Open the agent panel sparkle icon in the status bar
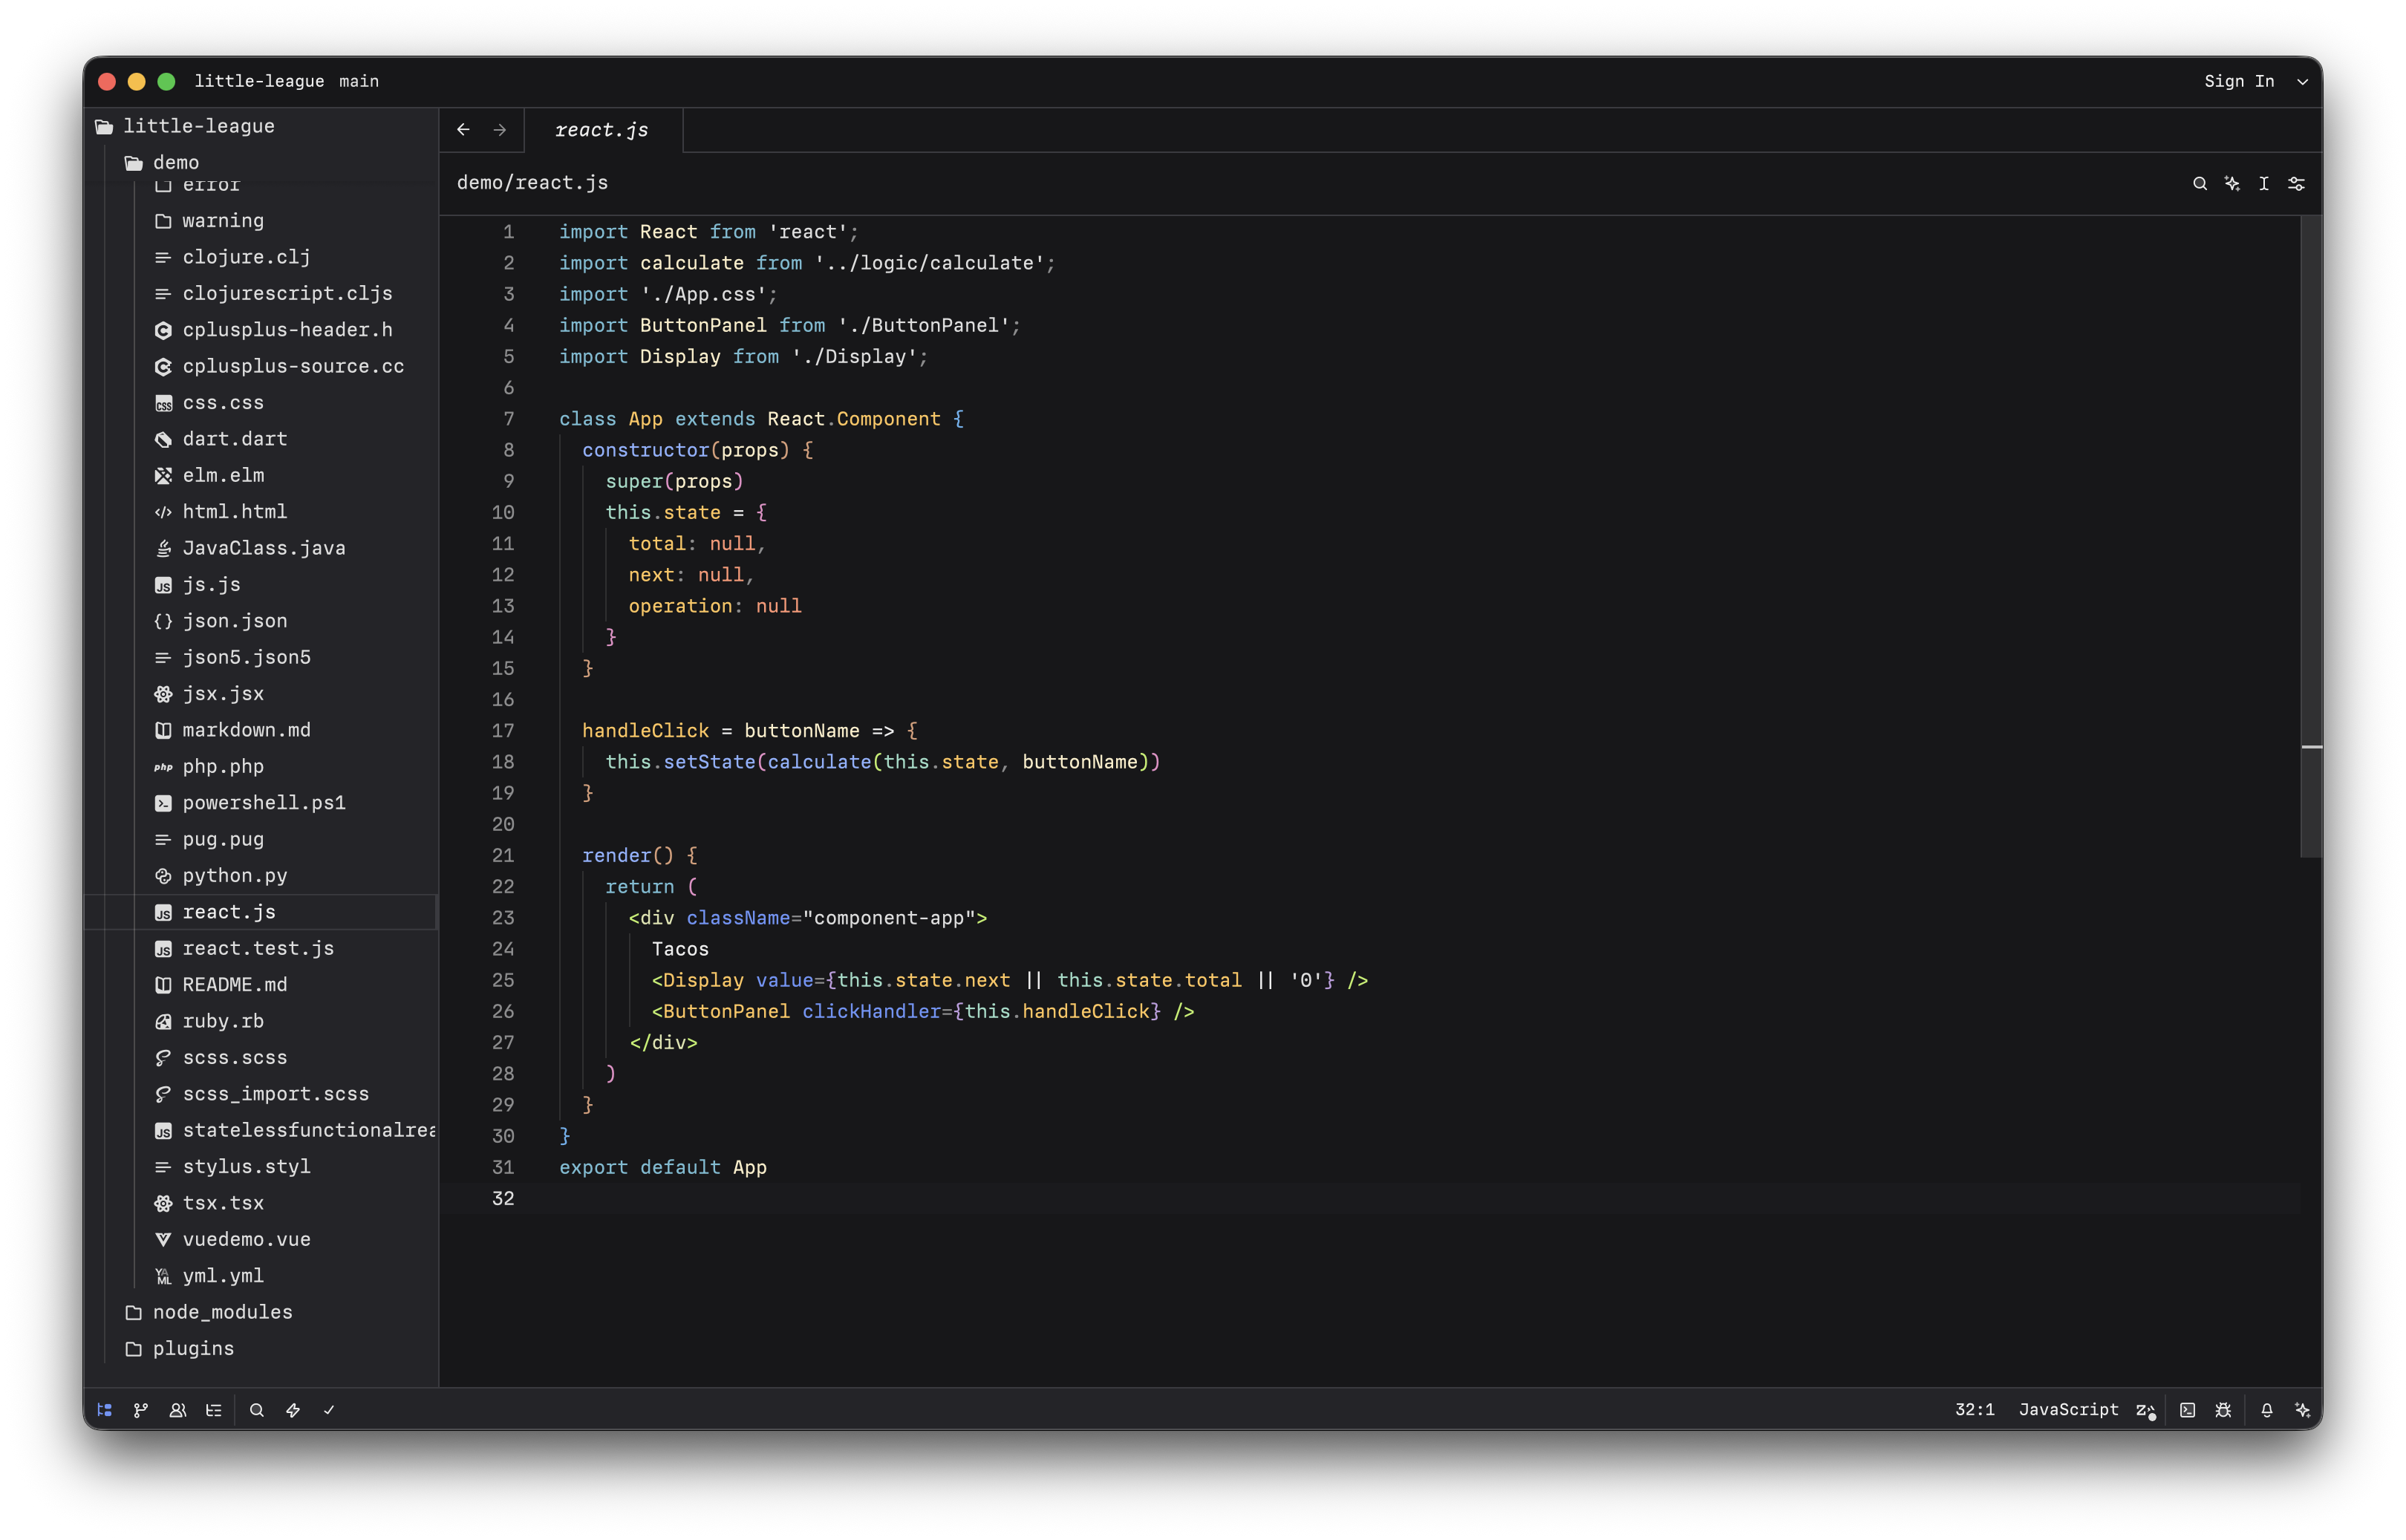This screenshot has height=1540, width=2406. point(2303,1409)
